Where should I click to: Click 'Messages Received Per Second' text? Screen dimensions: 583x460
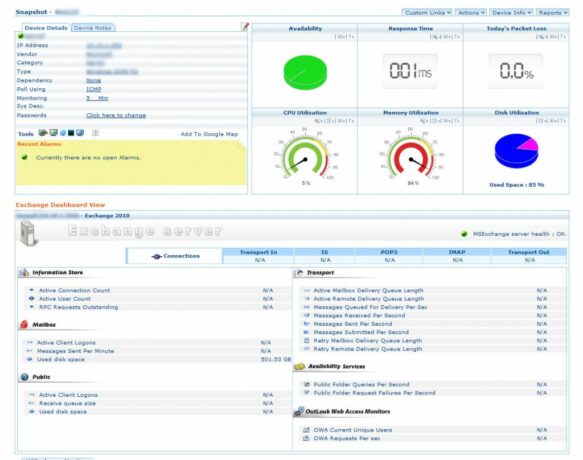[x=359, y=315]
